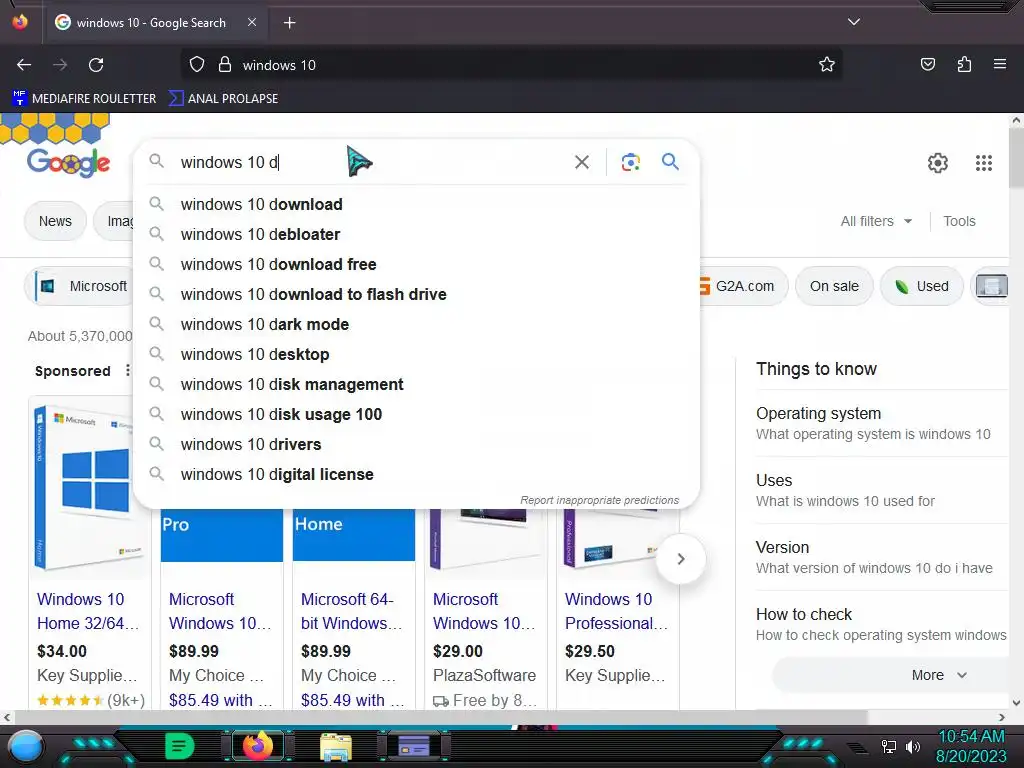Switch to the News results tab

[55, 221]
